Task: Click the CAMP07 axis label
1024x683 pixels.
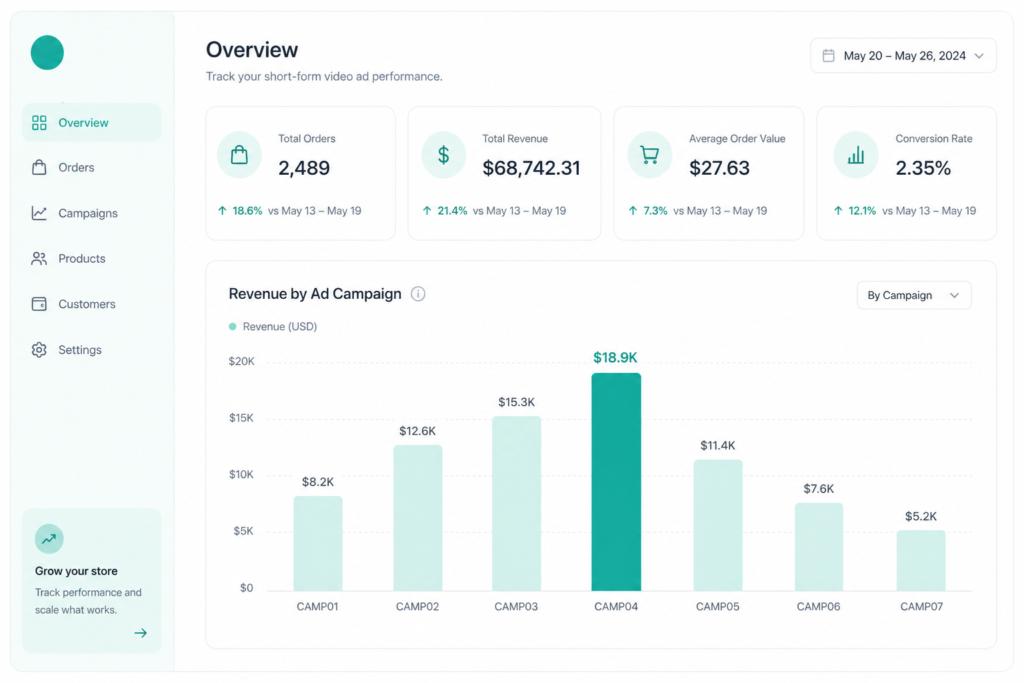Action: coord(921,607)
